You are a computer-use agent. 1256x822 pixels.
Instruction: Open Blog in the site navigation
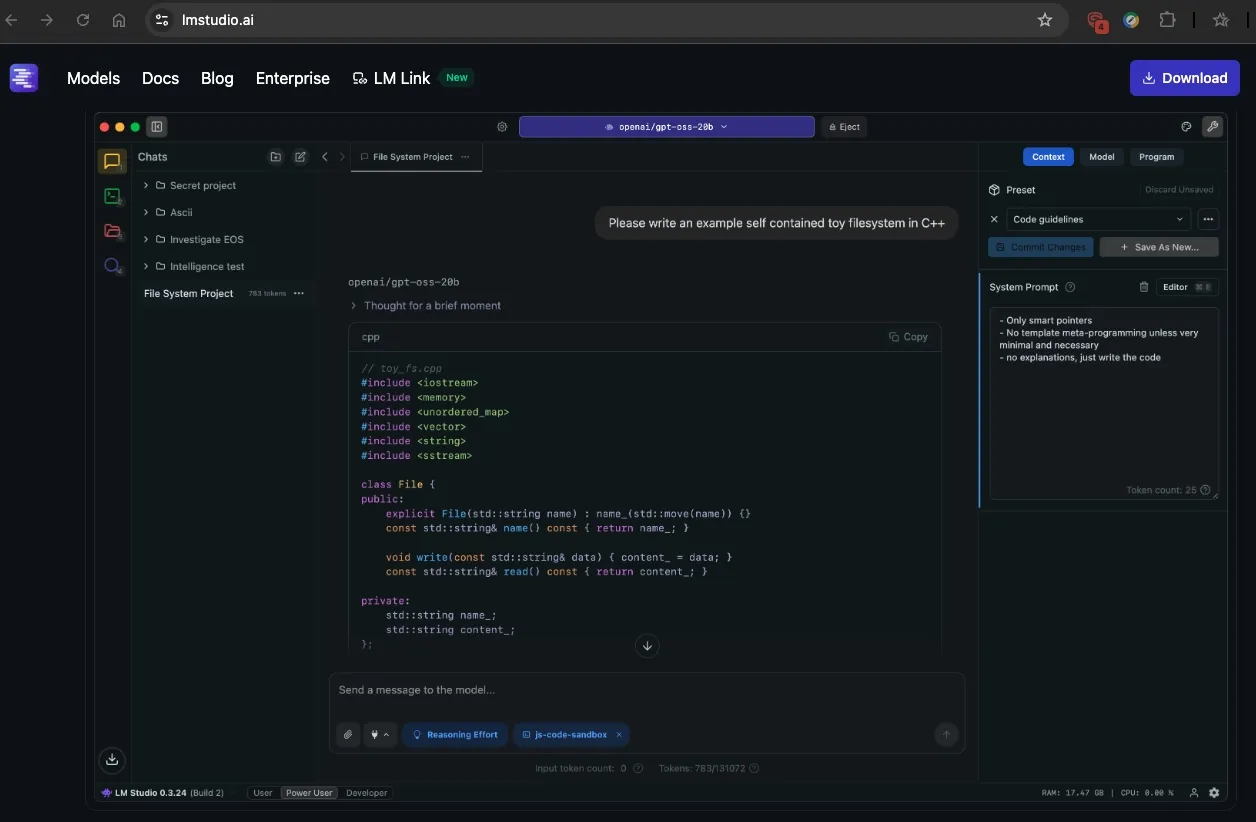pos(217,78)
